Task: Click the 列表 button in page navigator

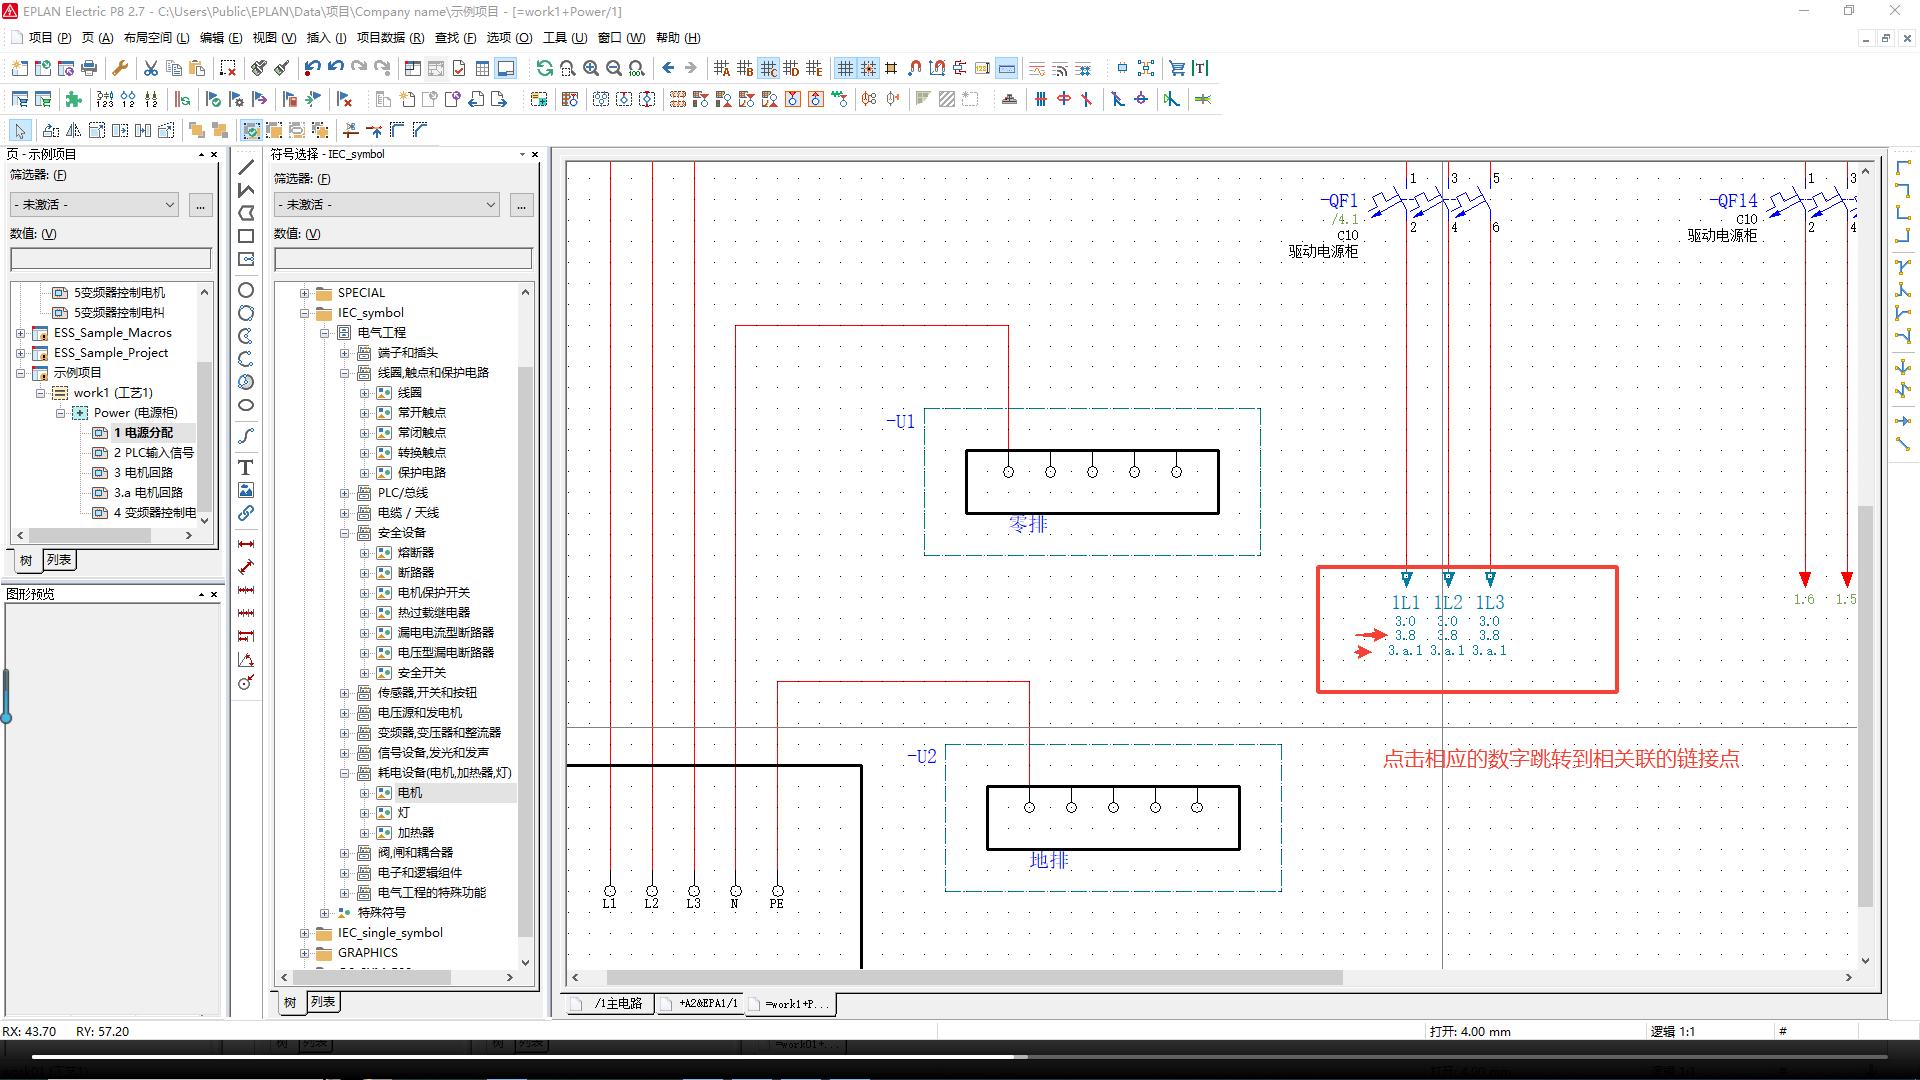Action: click(59, 560)
